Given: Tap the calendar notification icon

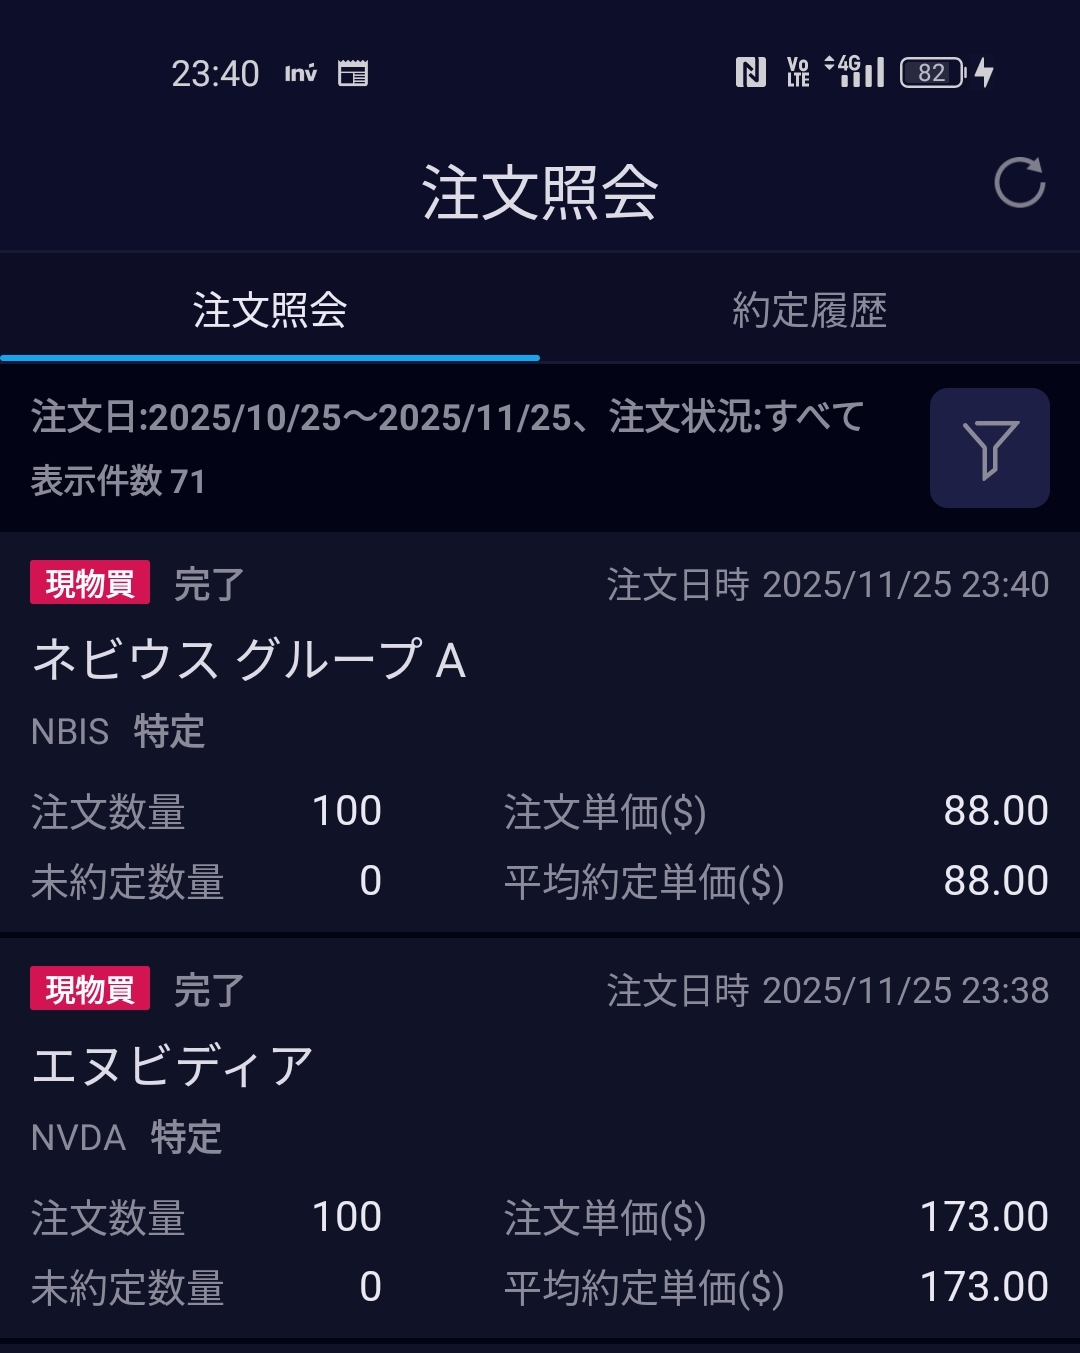Looking at the screenshot, I should click(353, 73).
